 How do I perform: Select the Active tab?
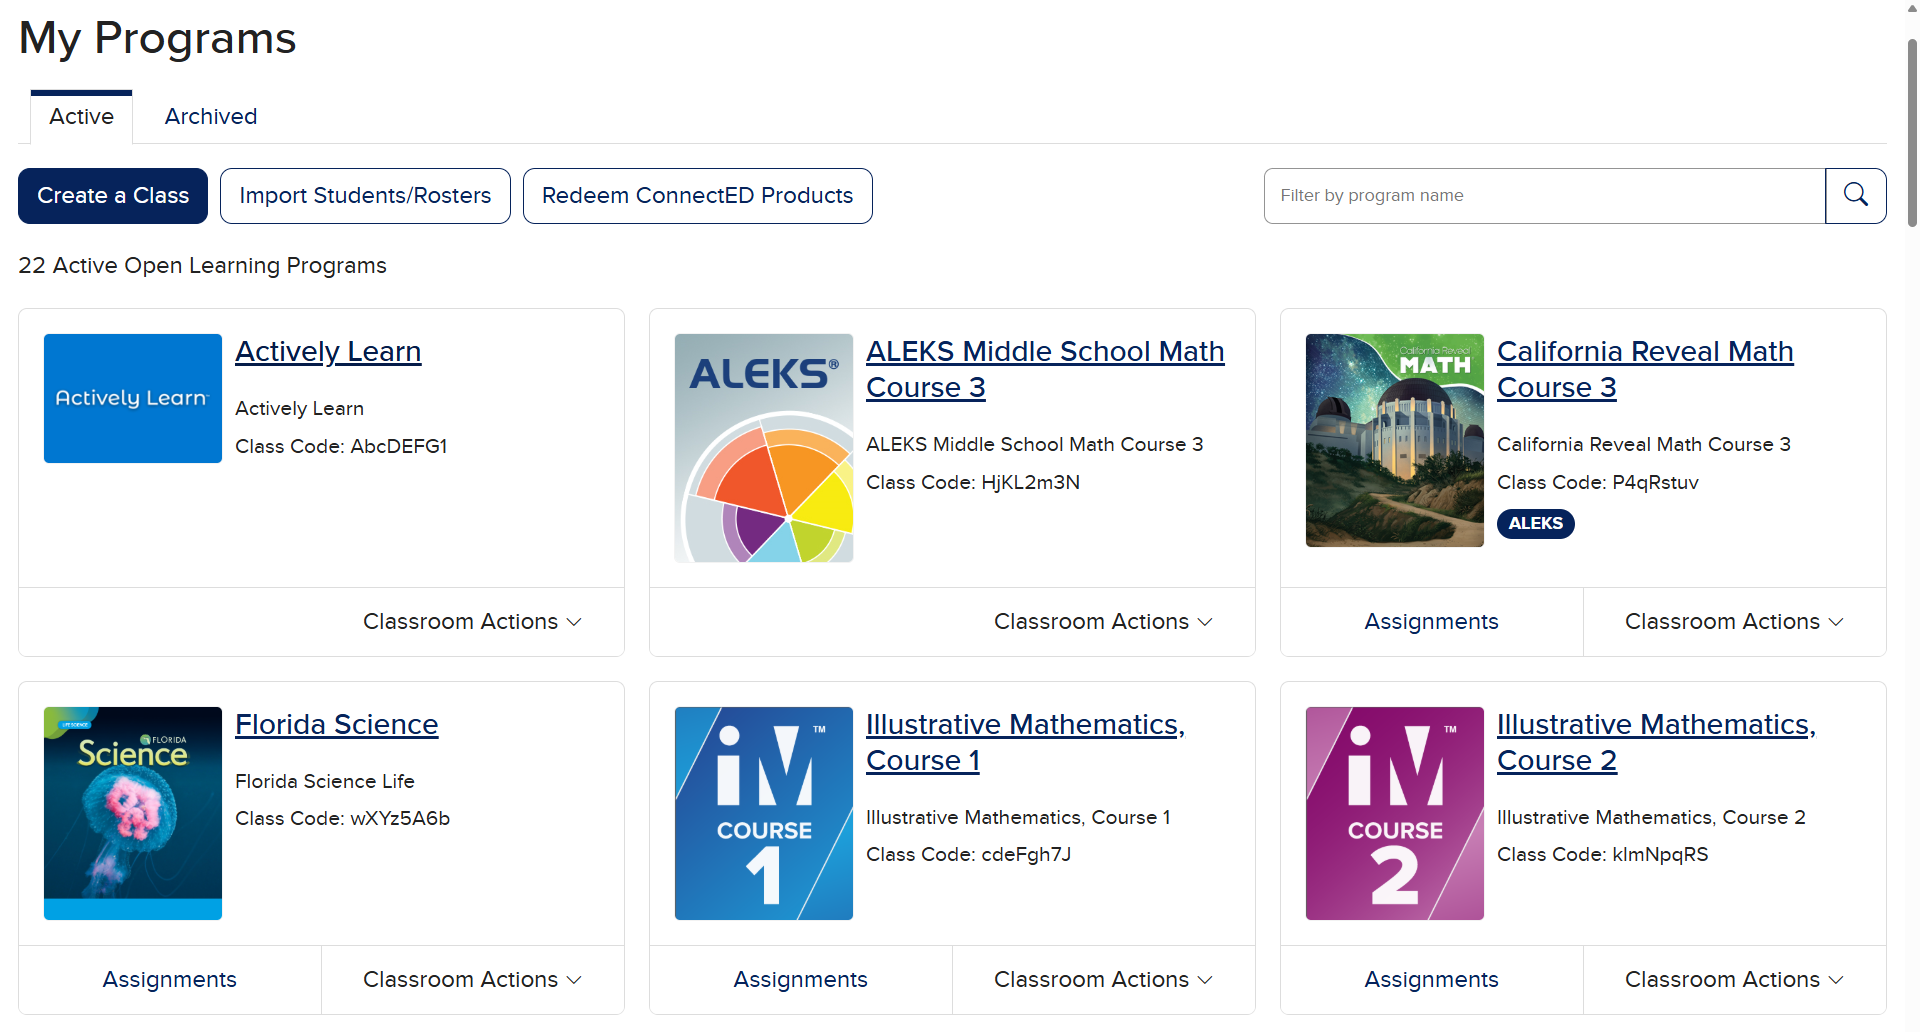point(81,116)
